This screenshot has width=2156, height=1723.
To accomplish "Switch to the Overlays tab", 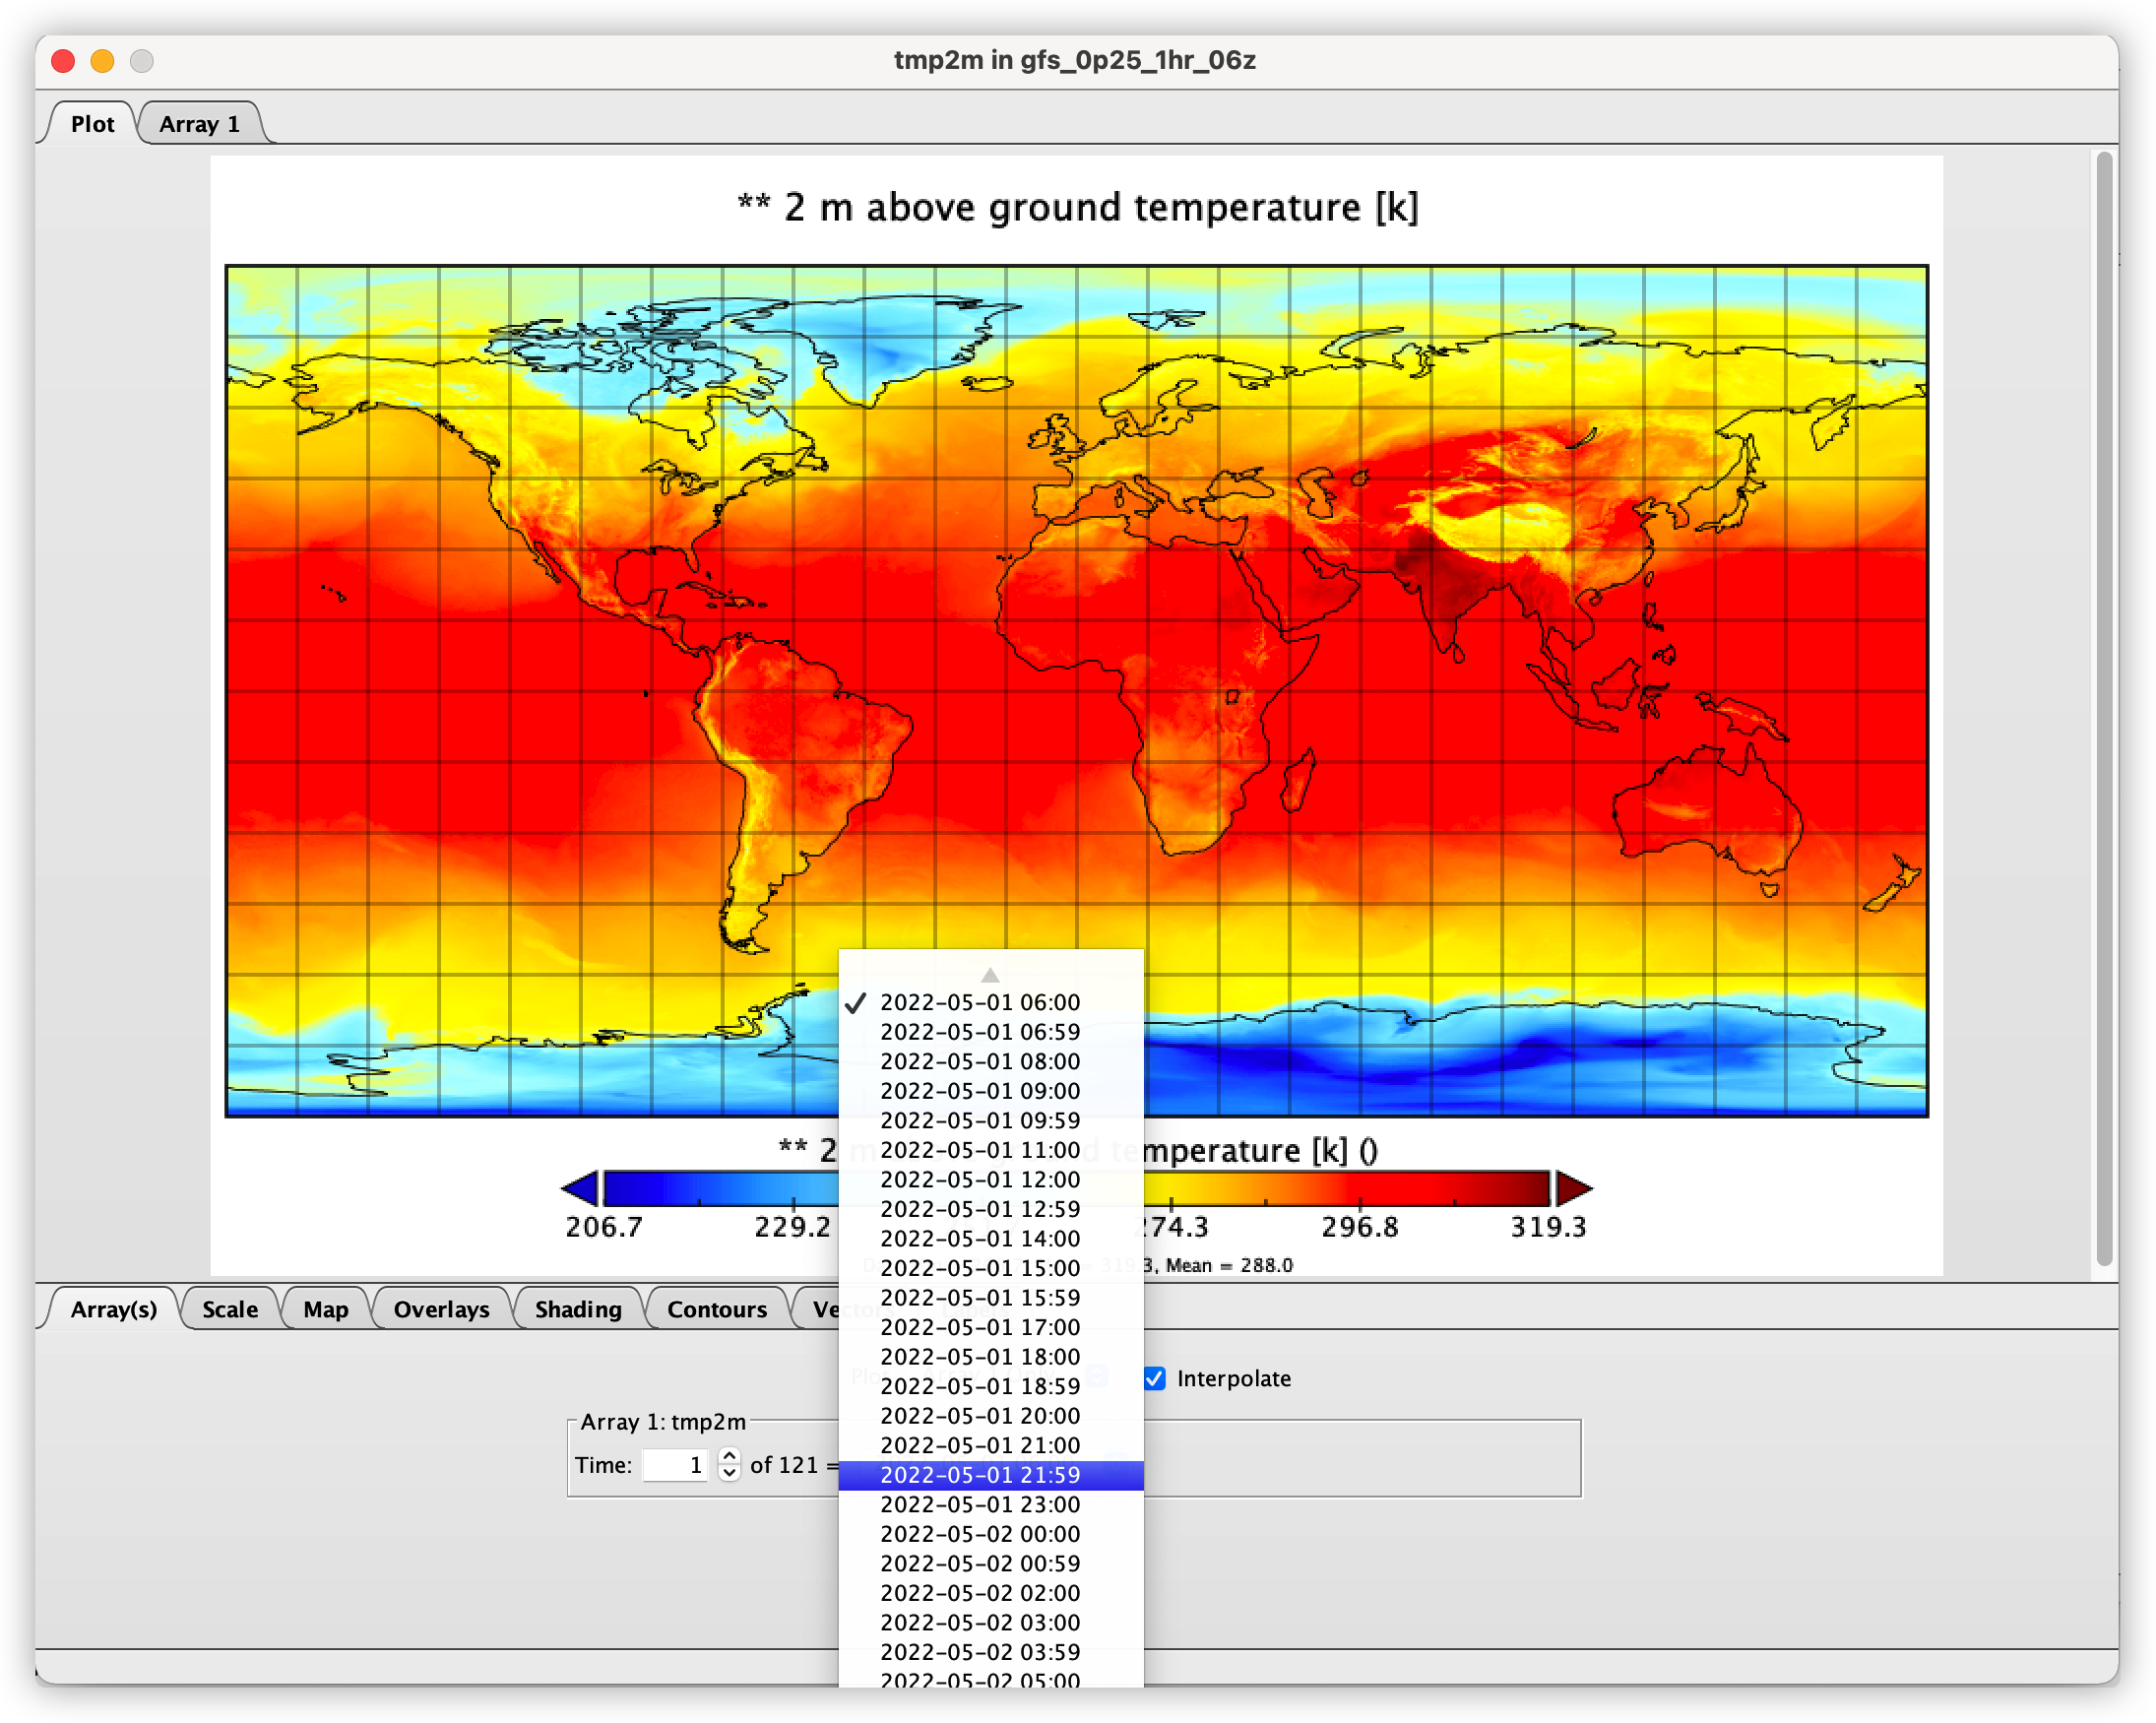I will pos(441,1310).
